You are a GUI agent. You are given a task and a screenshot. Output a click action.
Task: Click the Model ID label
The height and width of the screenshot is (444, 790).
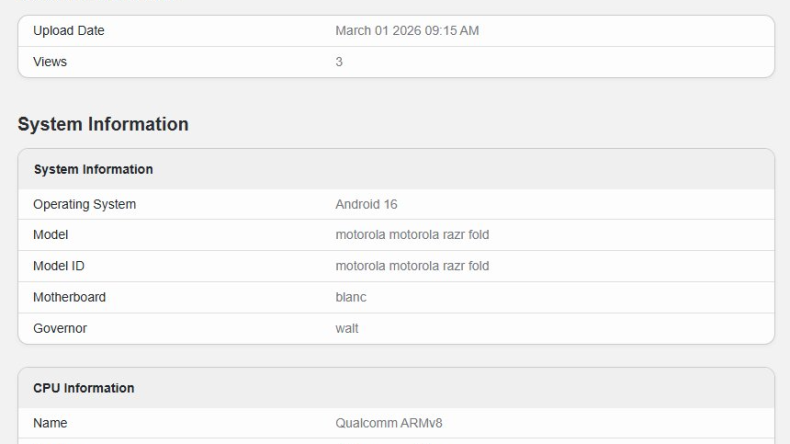click(x=58, y=266)
